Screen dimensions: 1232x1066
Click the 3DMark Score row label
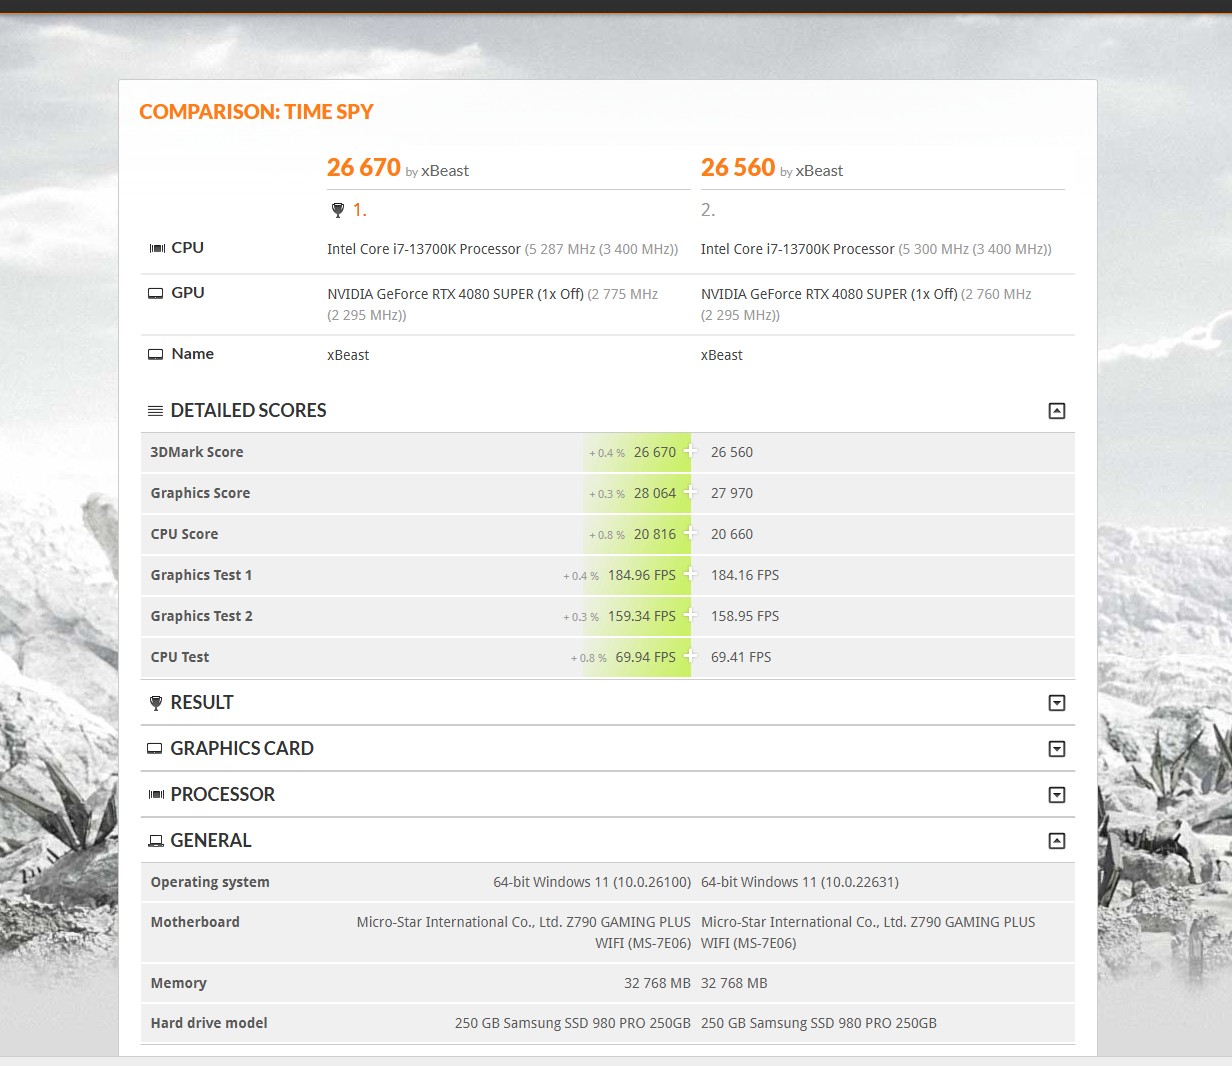197,452
